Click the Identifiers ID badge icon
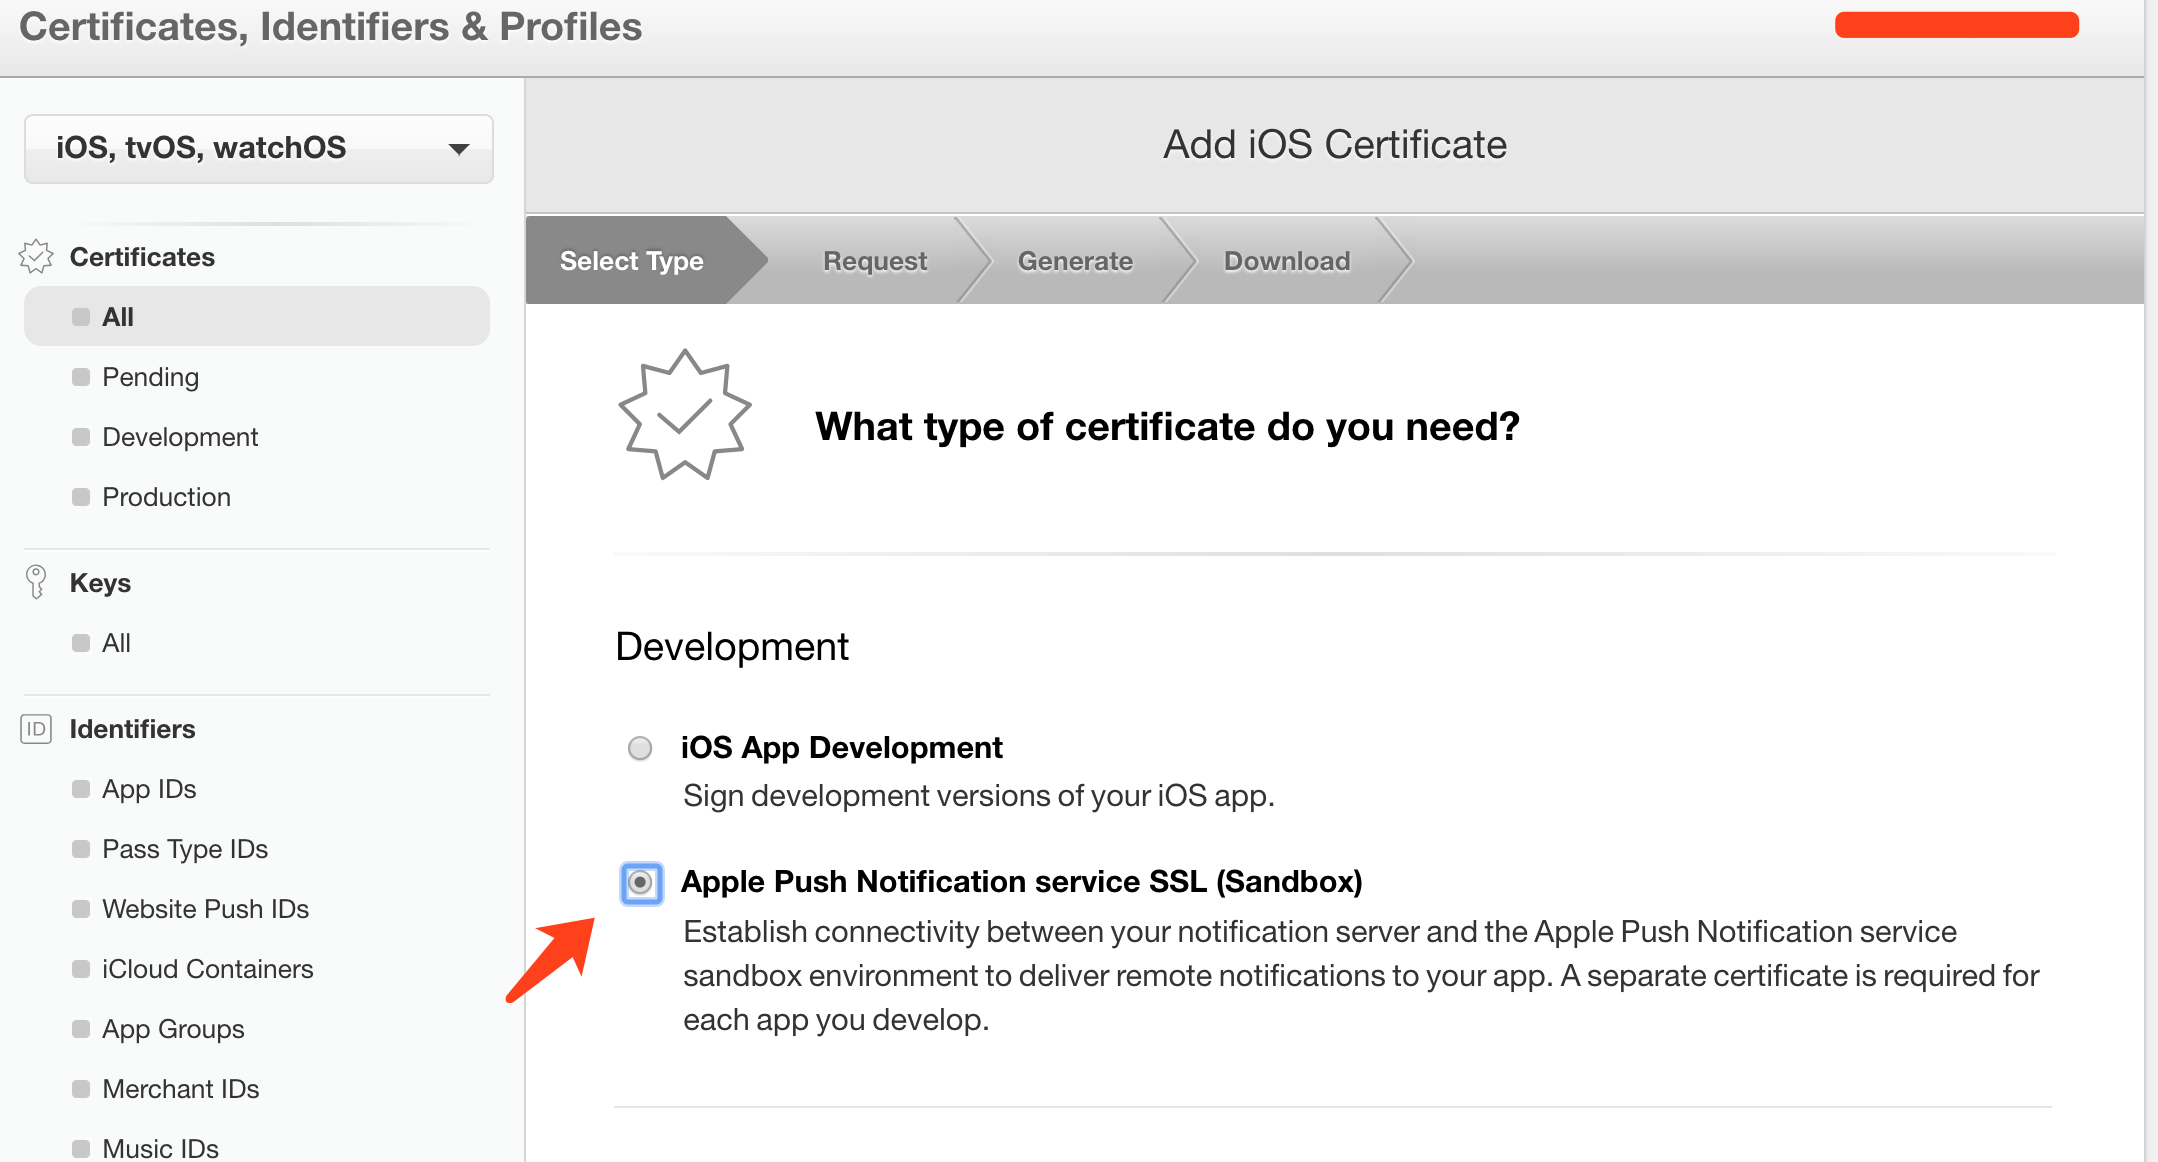 36,729
